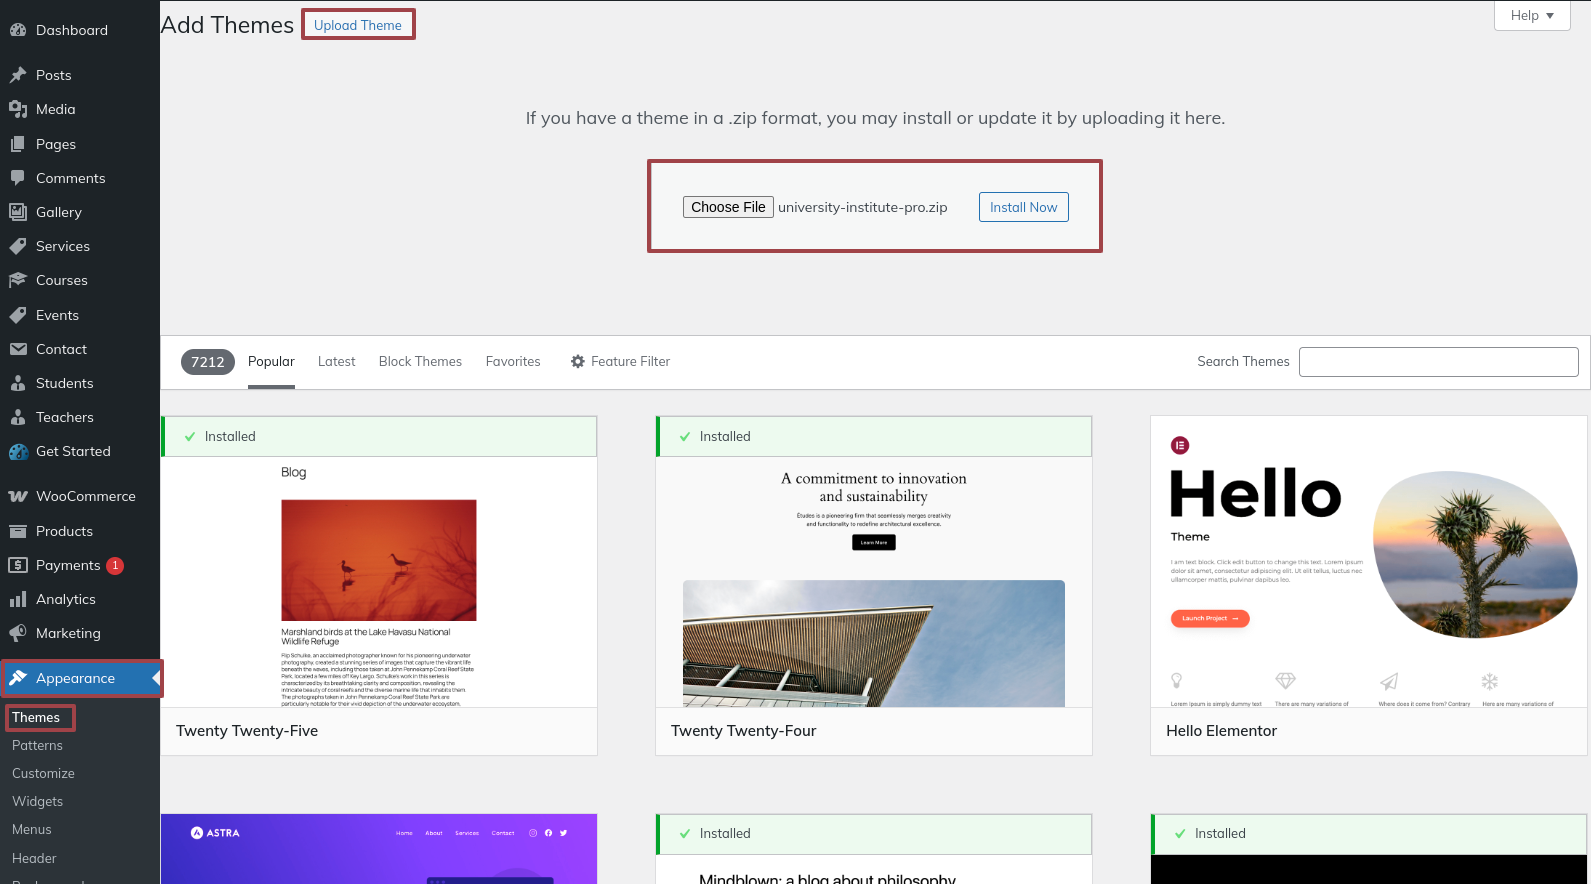The height and width of the screenshot is (884, 1591).
Task: Click the Posts pushpin icon
Action: click(x=18, y=75)
